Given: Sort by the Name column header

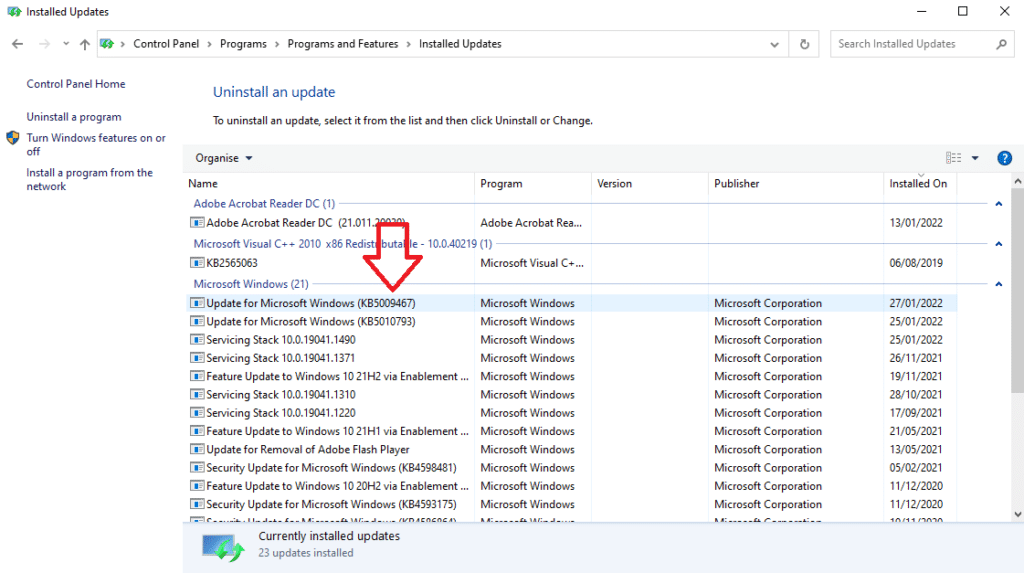Looking at the screenshot, I should tap(329, 184).
